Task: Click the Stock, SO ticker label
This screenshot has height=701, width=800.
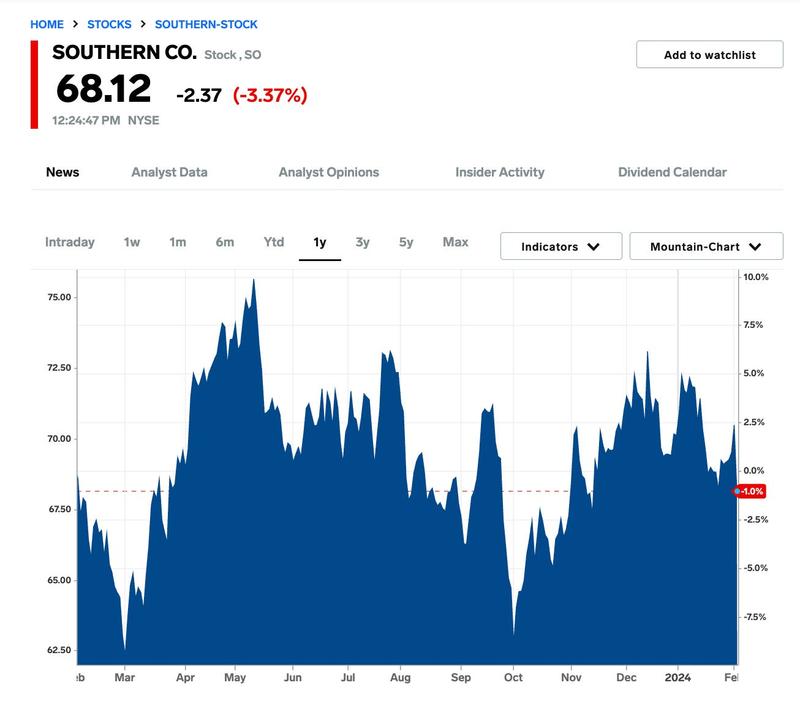Action: 233,55
